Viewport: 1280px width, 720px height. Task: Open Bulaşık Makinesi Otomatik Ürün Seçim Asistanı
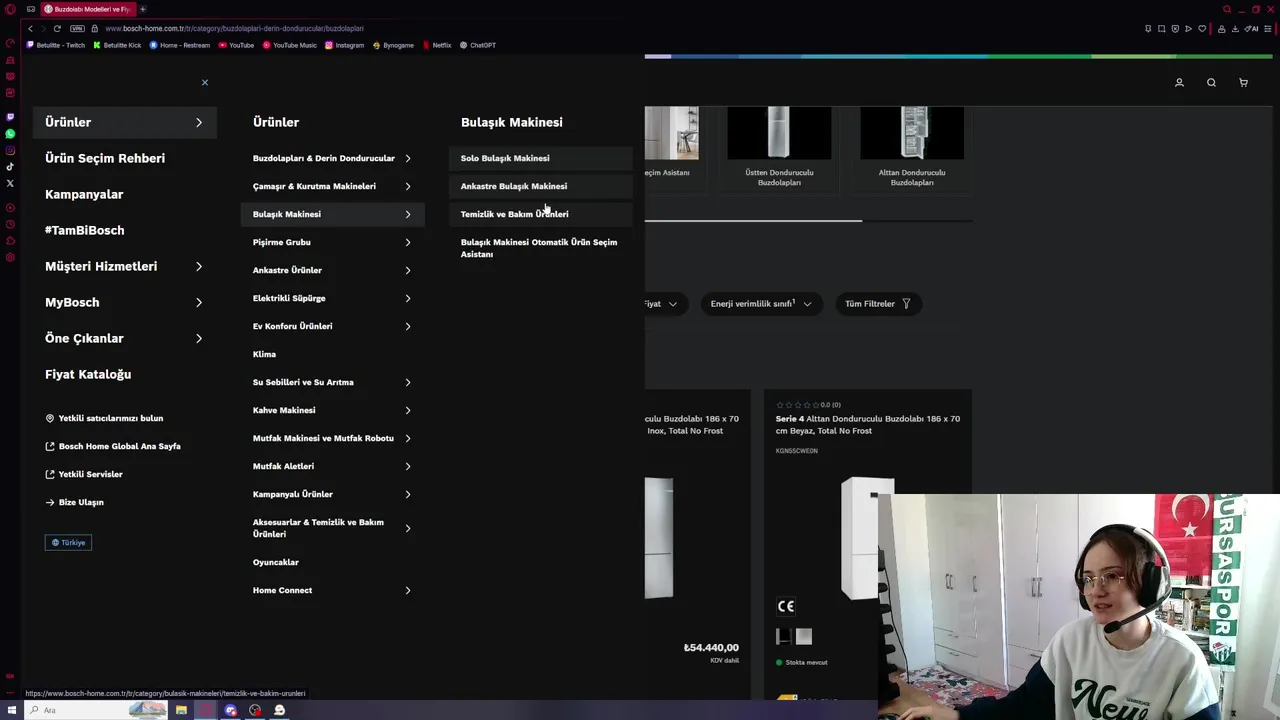coord(539,248)
